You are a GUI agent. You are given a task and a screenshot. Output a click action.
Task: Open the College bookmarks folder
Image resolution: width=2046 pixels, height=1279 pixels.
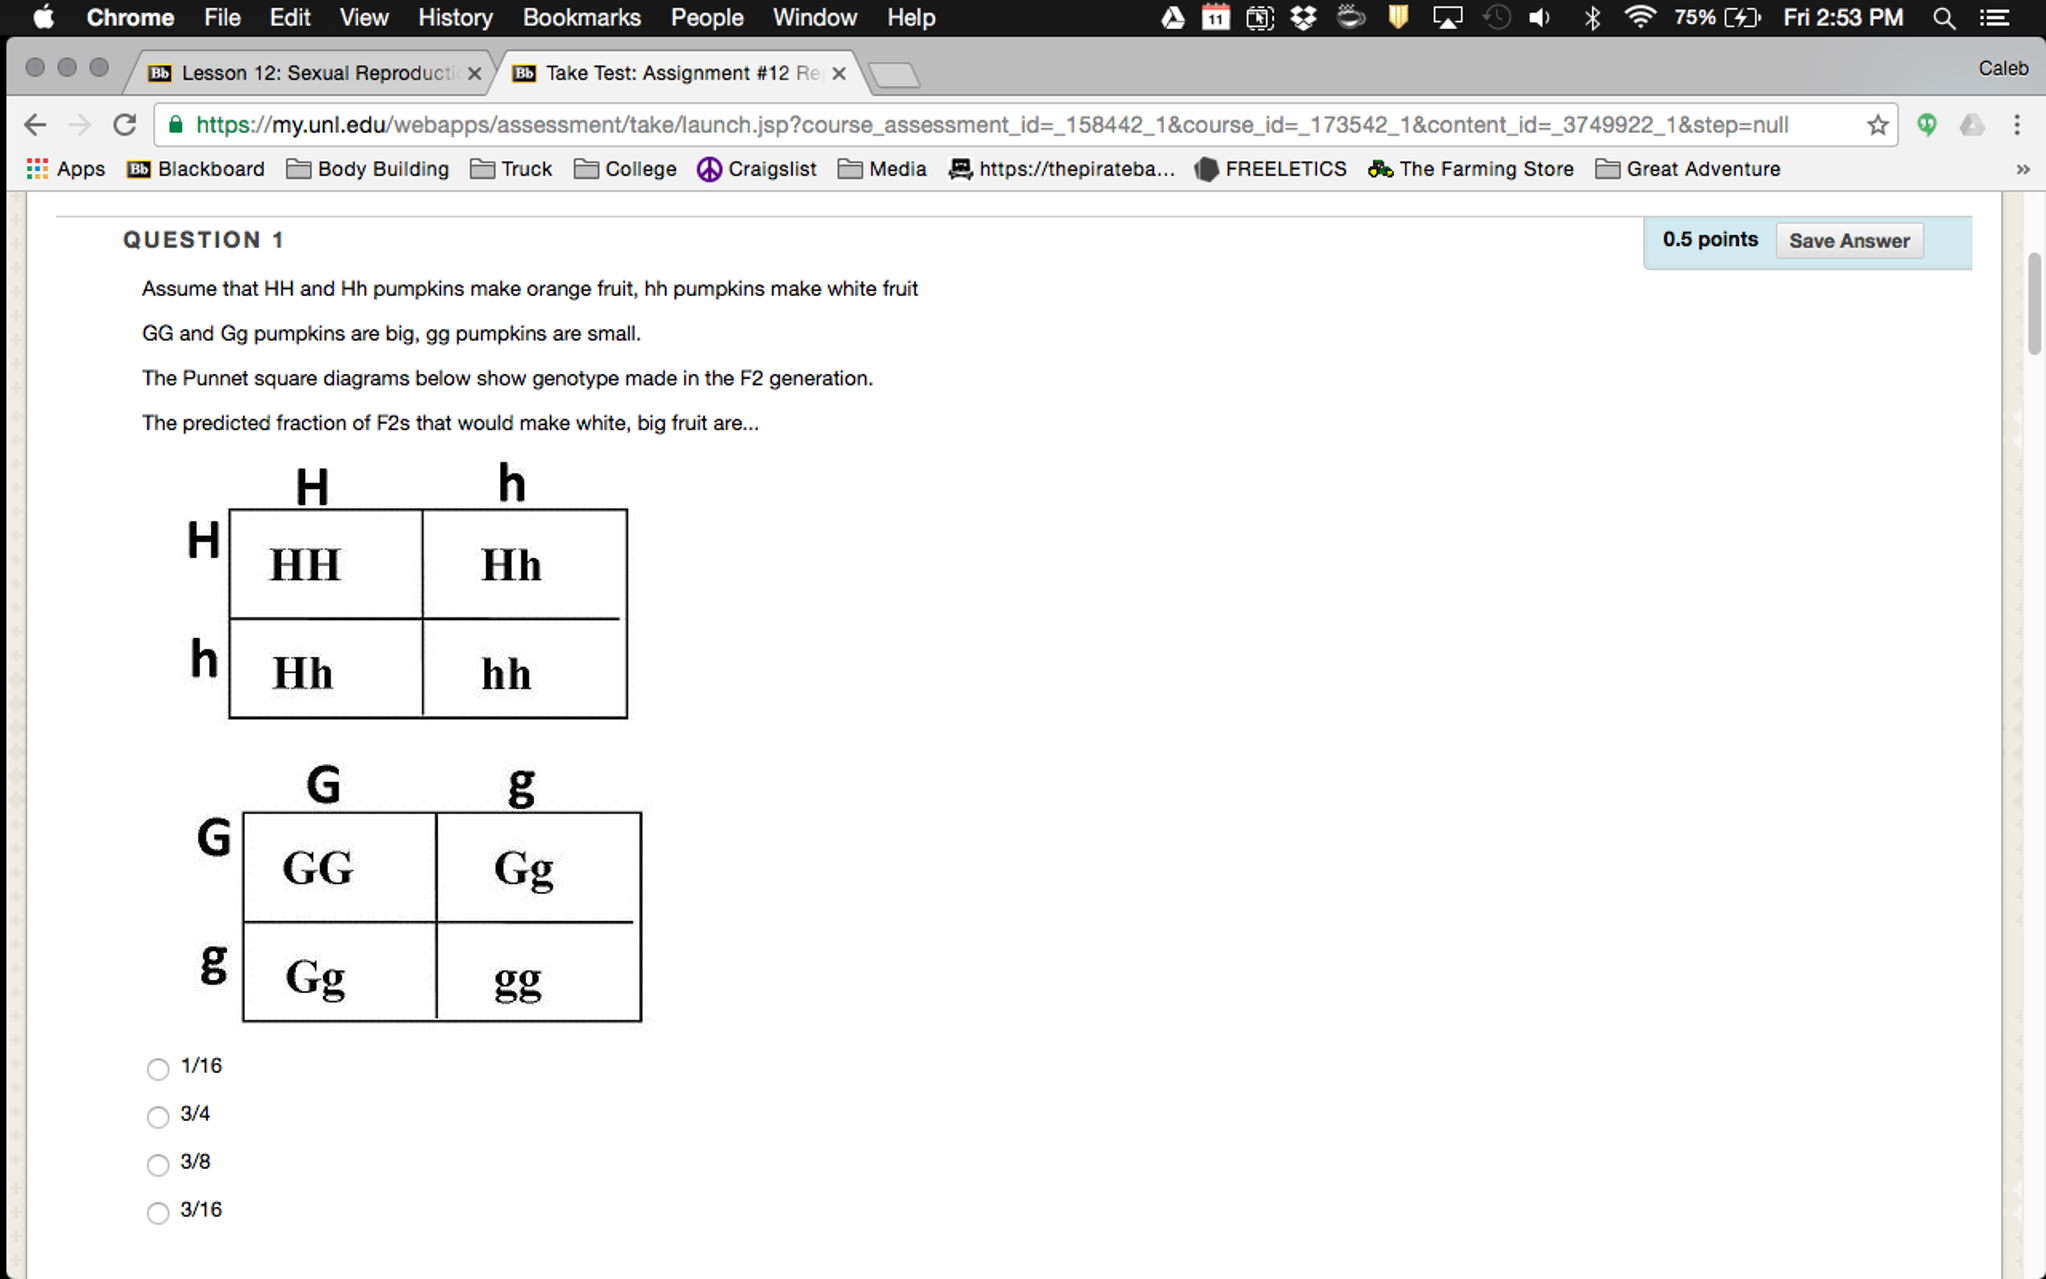coord(626,169)
